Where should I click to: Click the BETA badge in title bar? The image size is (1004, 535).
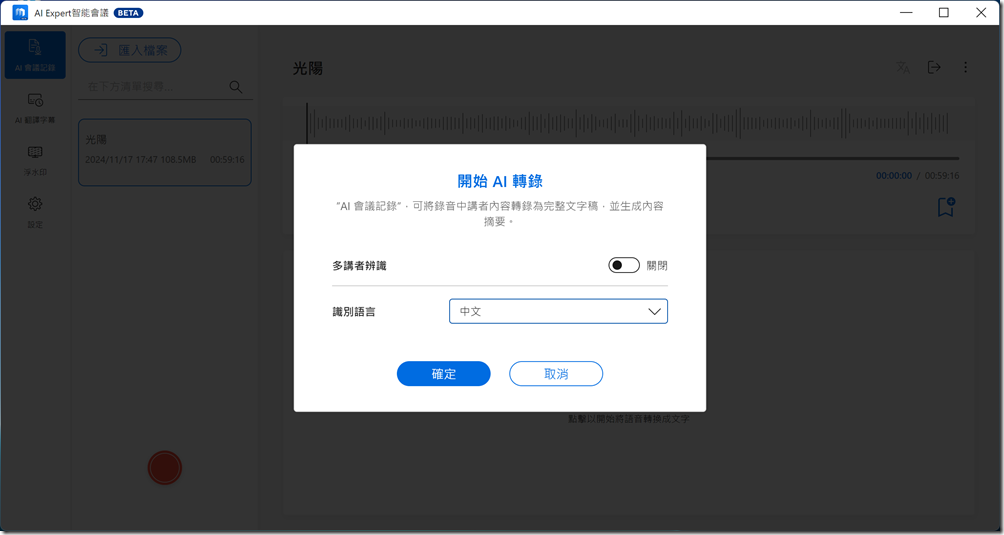129,13
